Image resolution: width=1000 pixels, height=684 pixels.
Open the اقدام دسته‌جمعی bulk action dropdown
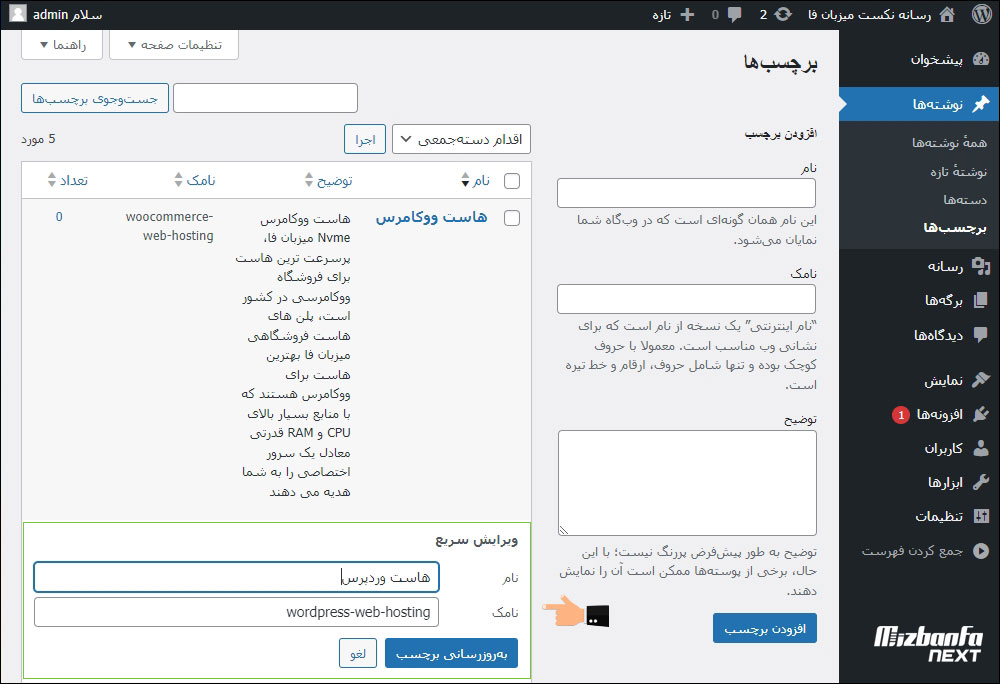(461, 139)
